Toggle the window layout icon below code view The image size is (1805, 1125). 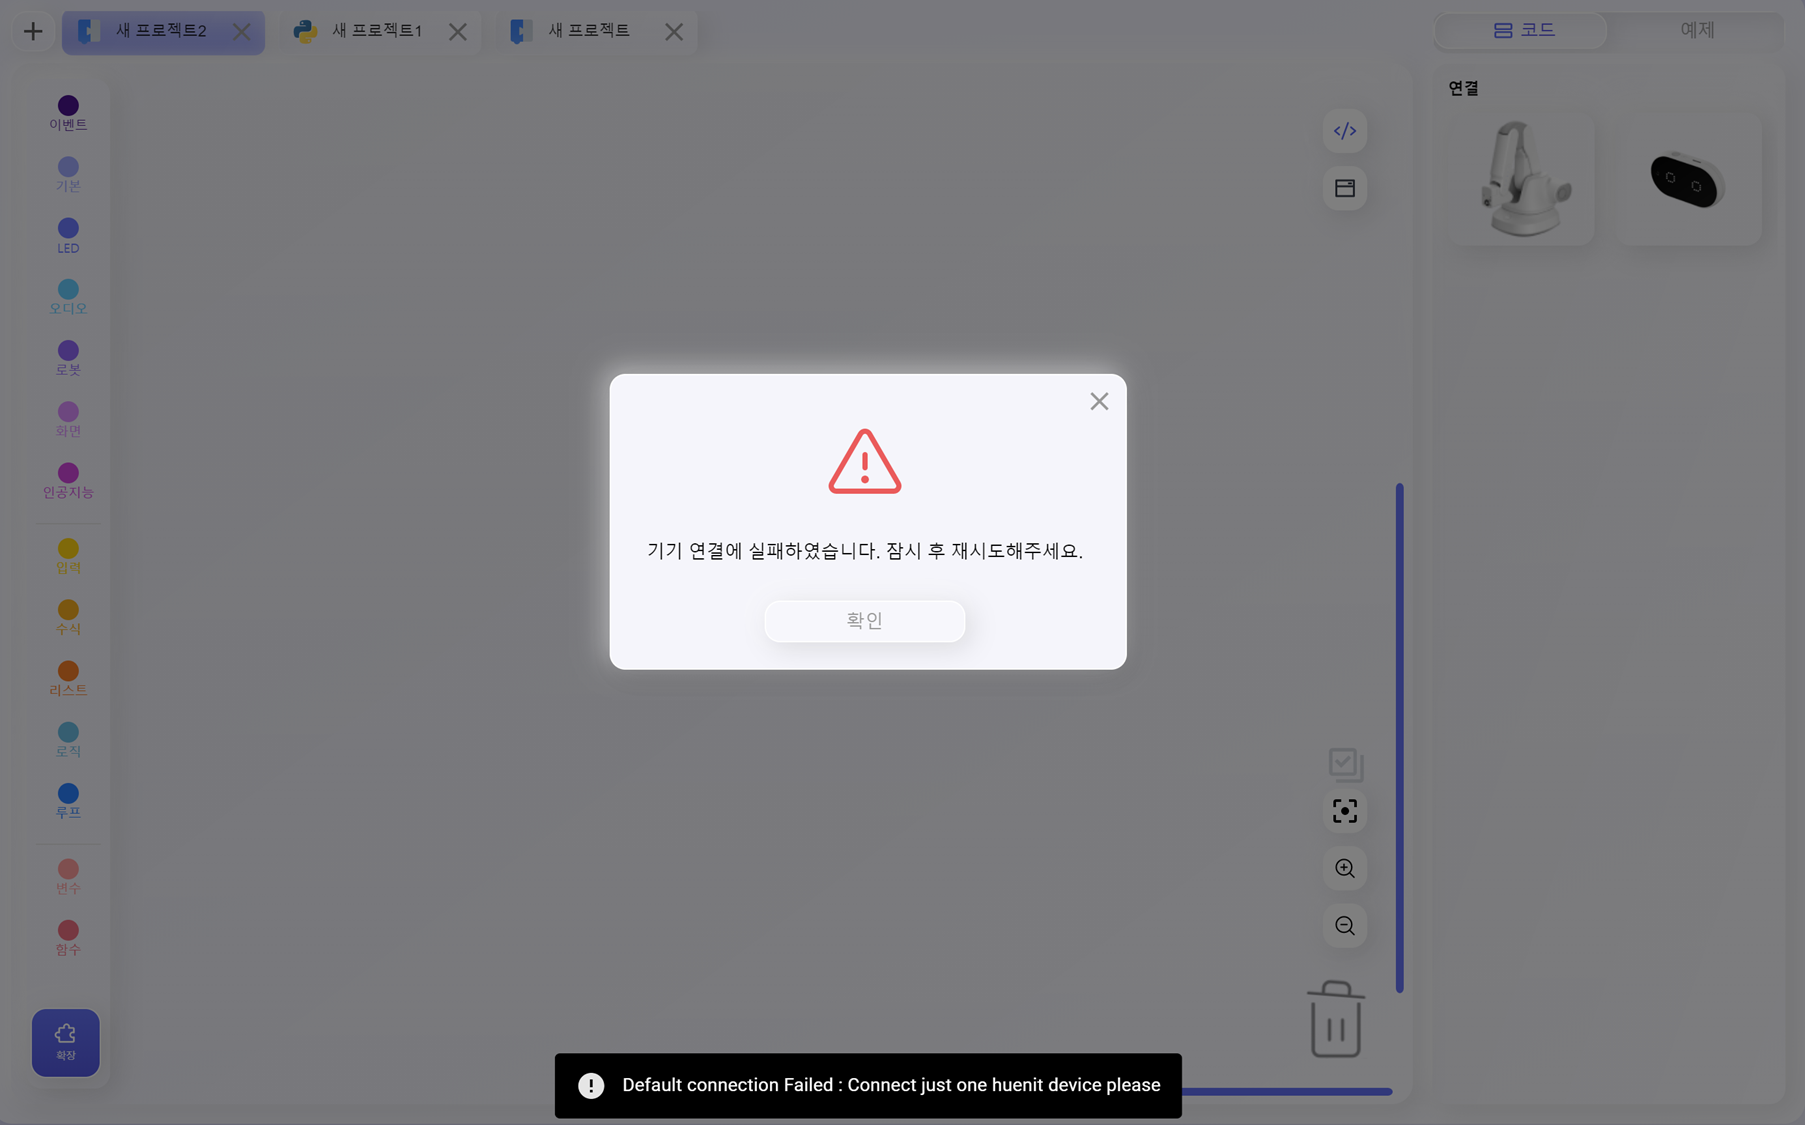point(1344,188)
